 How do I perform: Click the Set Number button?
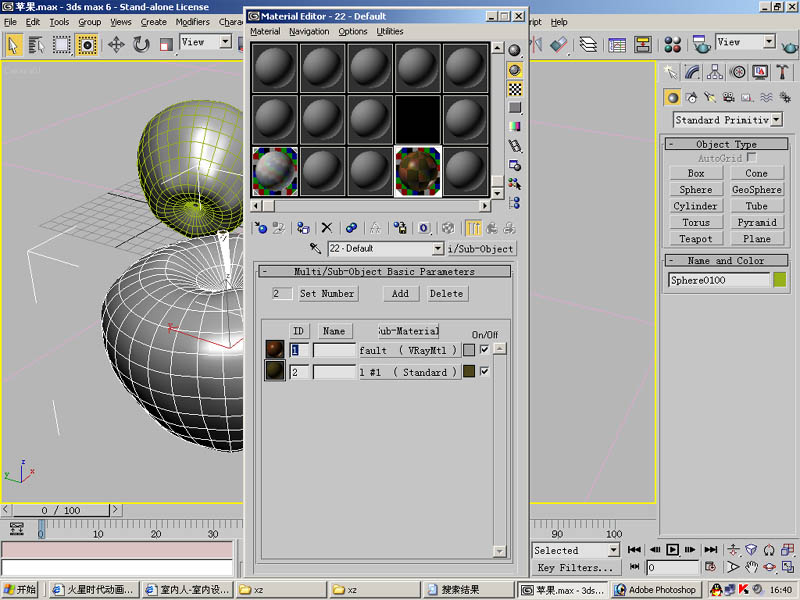tap(327, 294)
